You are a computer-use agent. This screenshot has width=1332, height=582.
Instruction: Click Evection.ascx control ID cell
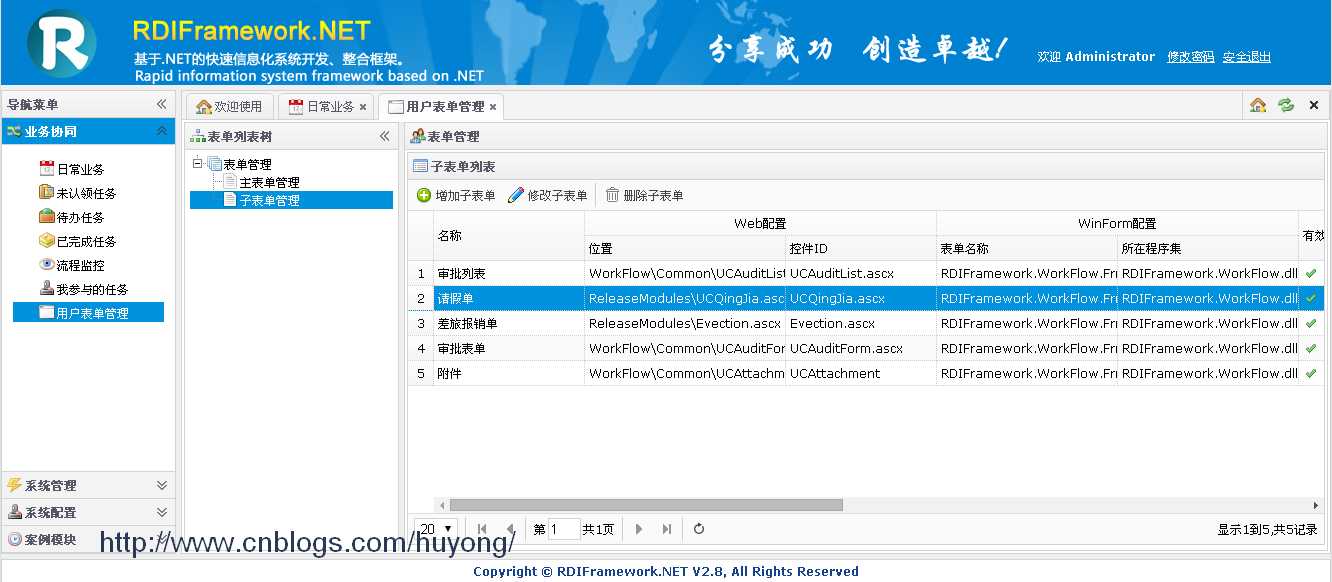coord(861,323)
